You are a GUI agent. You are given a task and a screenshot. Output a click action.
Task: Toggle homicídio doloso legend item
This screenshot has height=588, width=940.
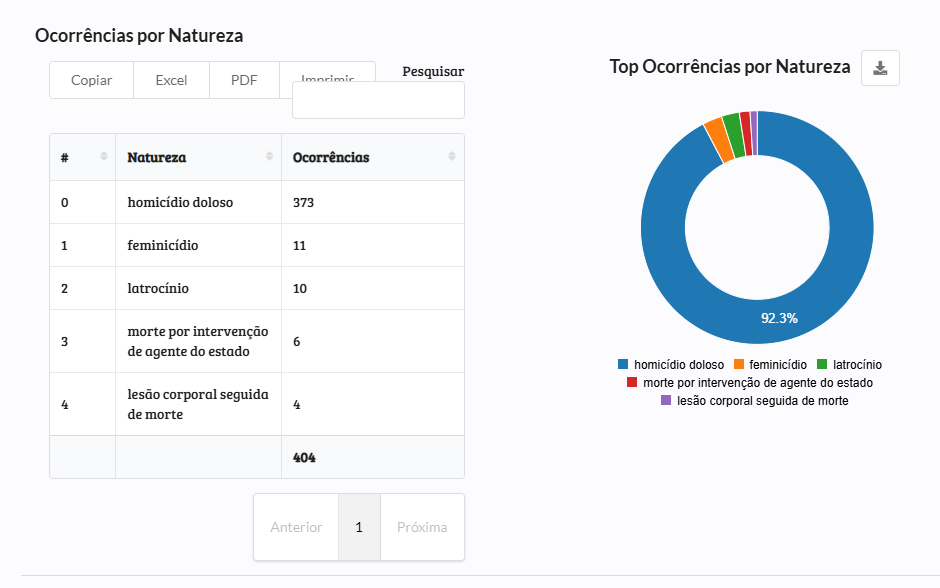(x=671, y=365)
